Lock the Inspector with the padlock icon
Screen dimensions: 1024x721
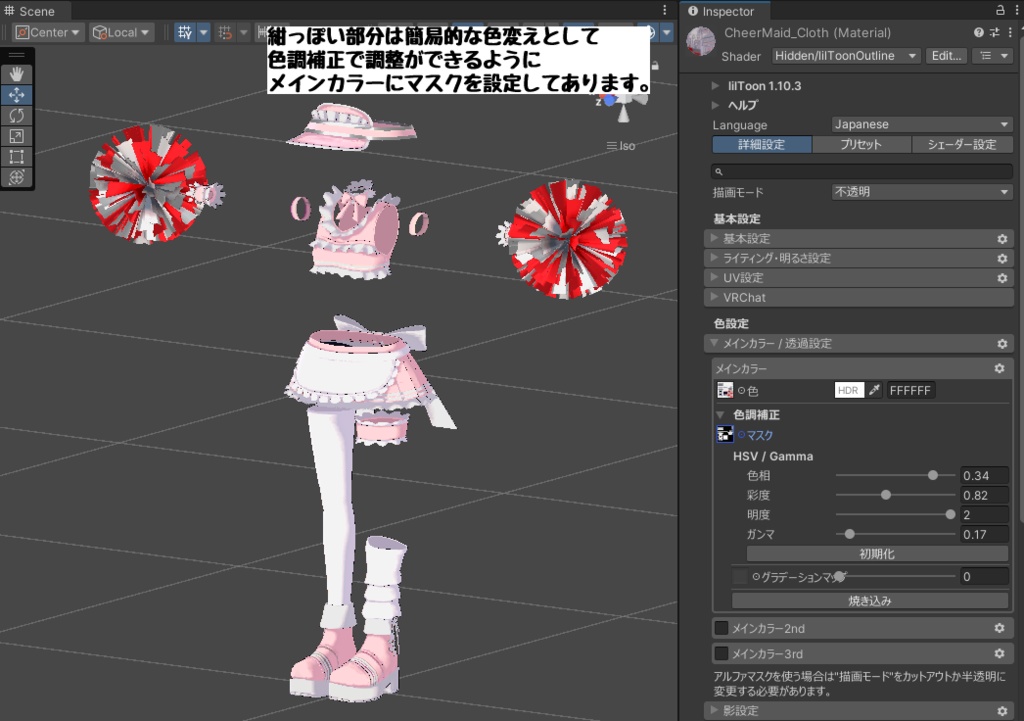click(999, 11)
